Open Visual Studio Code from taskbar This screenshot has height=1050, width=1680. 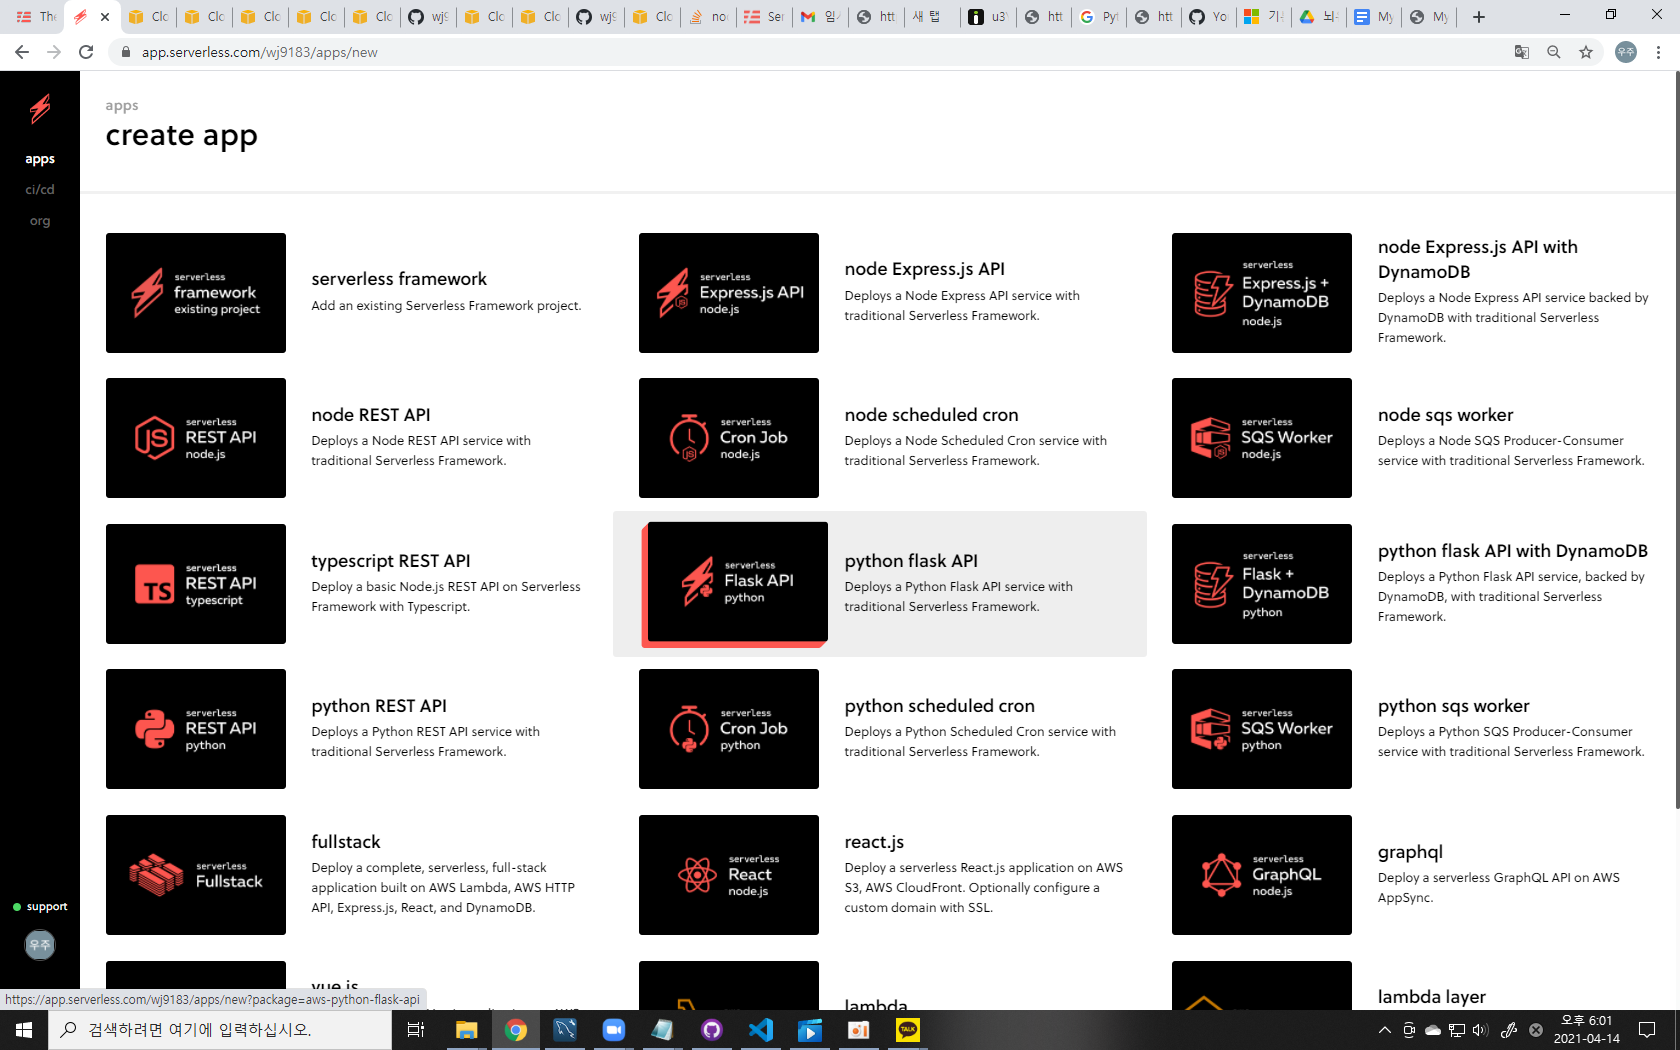[x=761, y=1030]
